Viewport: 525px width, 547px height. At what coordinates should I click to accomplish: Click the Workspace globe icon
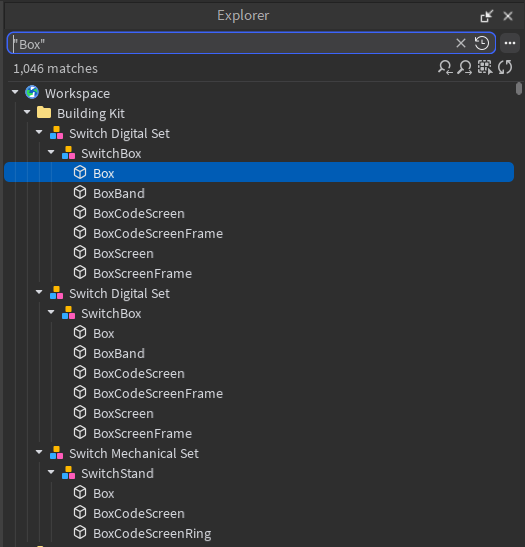(x=32, y=93)
